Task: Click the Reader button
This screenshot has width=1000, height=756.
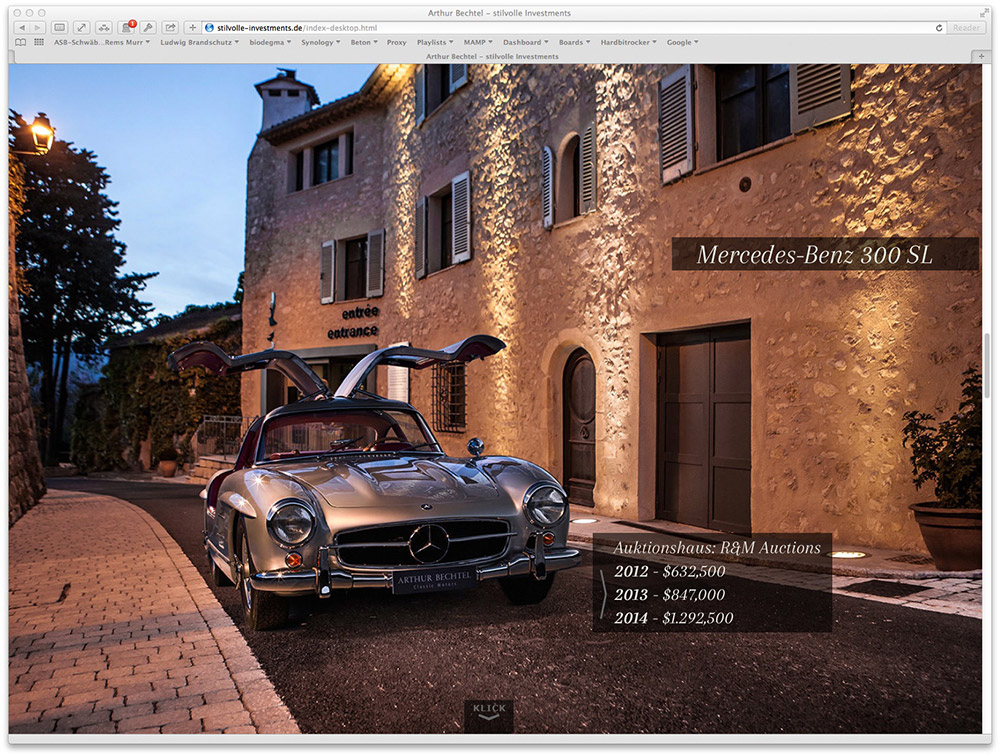Action: click(966, 27)
